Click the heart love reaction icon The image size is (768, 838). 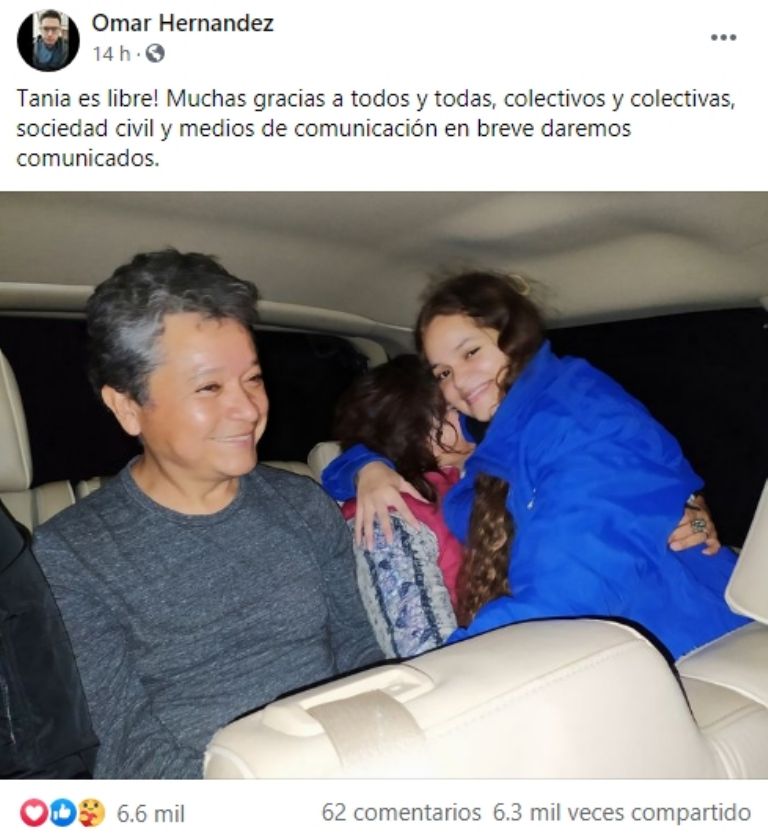(34, 813)
